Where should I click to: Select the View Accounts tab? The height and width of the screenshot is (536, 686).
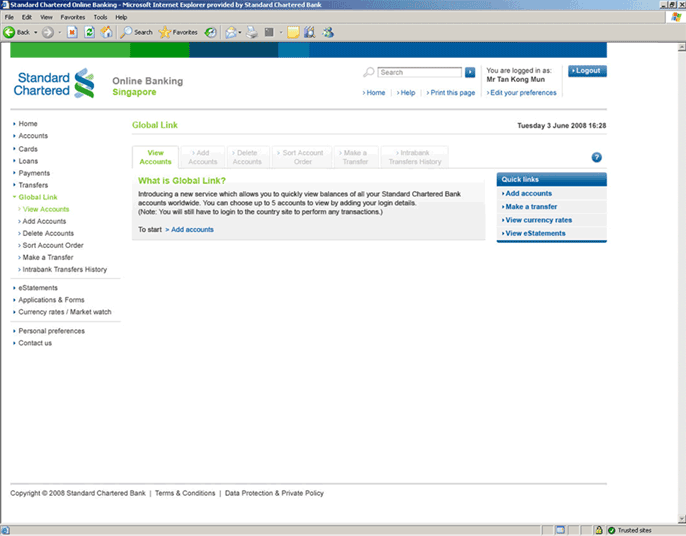[155, 157]
